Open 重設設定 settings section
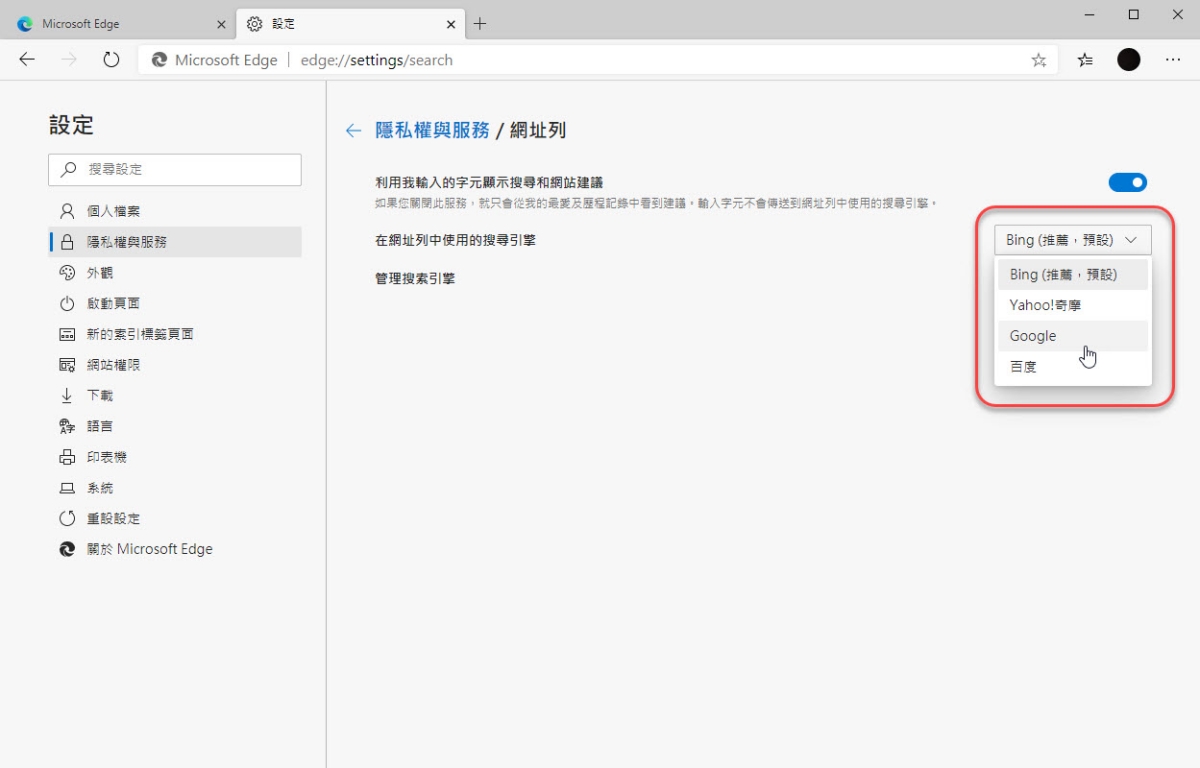The image size is (1200, 768). 175,518
